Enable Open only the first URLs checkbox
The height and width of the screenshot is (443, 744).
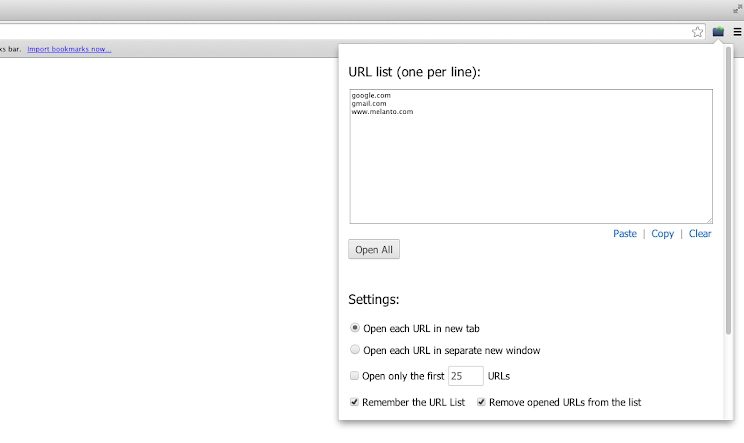tap(354, 376)
